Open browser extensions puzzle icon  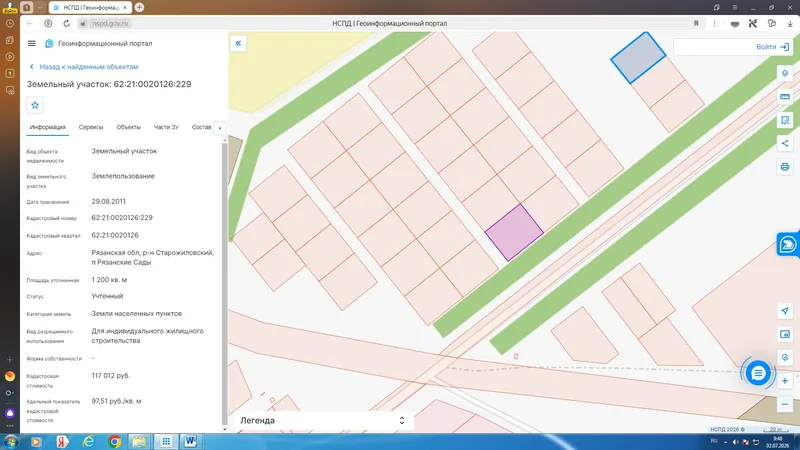[x=771, y=23]
